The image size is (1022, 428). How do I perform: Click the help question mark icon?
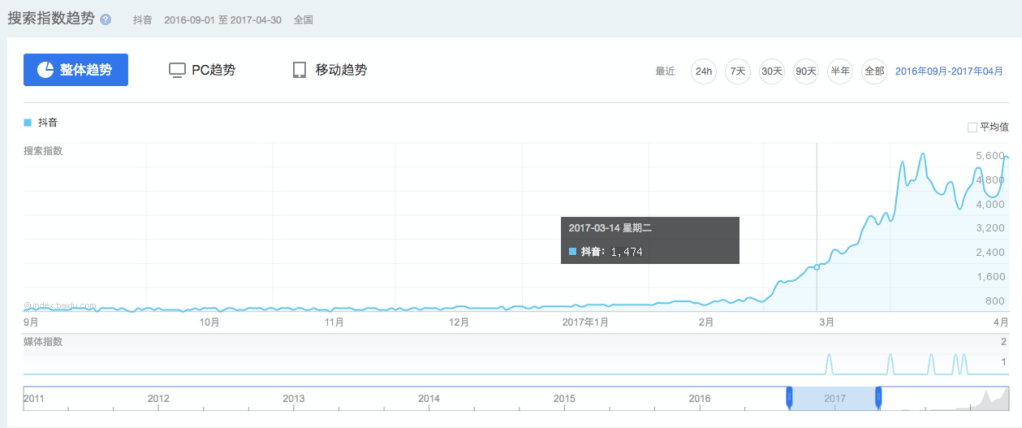click(x=106, y=20)
